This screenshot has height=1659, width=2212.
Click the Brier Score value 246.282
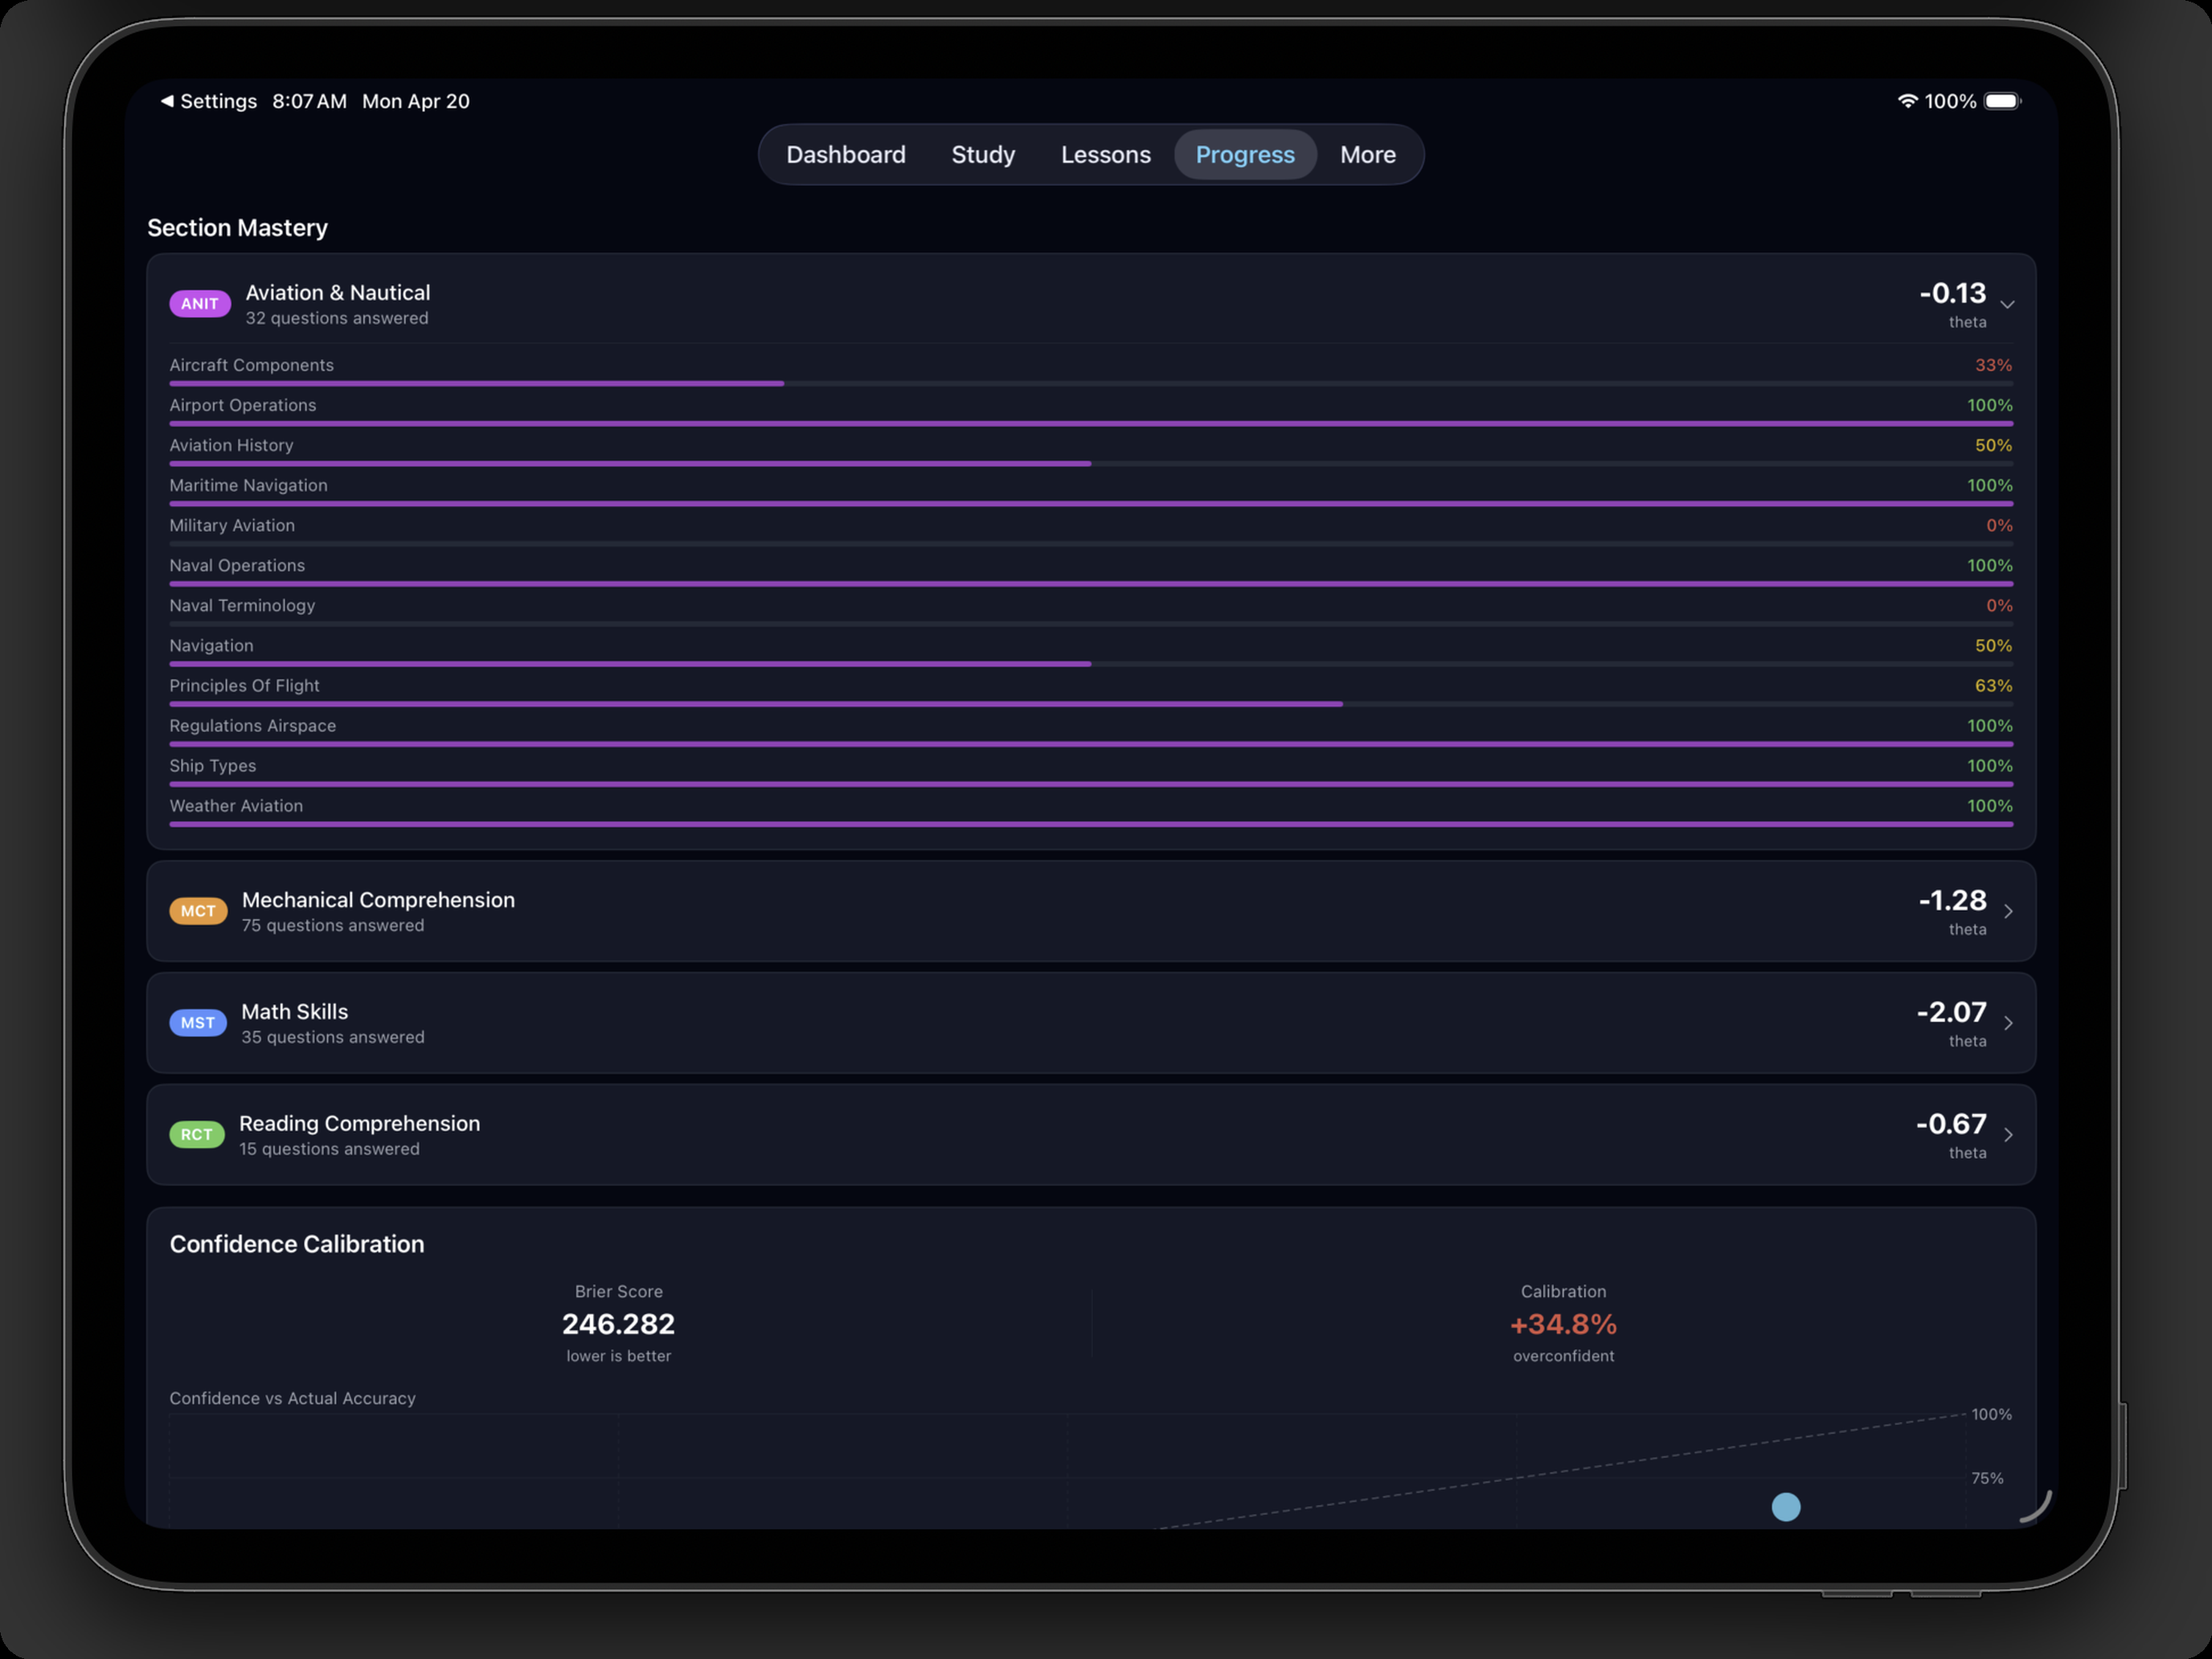618,1324
